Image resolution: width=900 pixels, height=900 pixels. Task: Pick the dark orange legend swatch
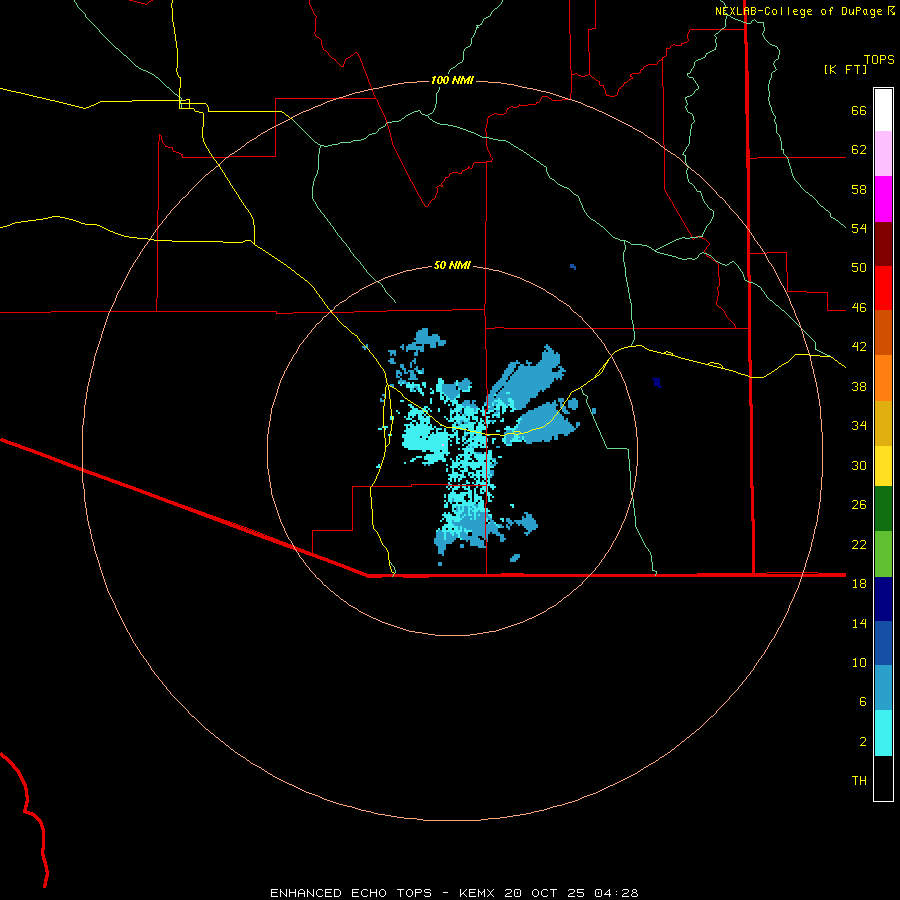pos(883,333)
